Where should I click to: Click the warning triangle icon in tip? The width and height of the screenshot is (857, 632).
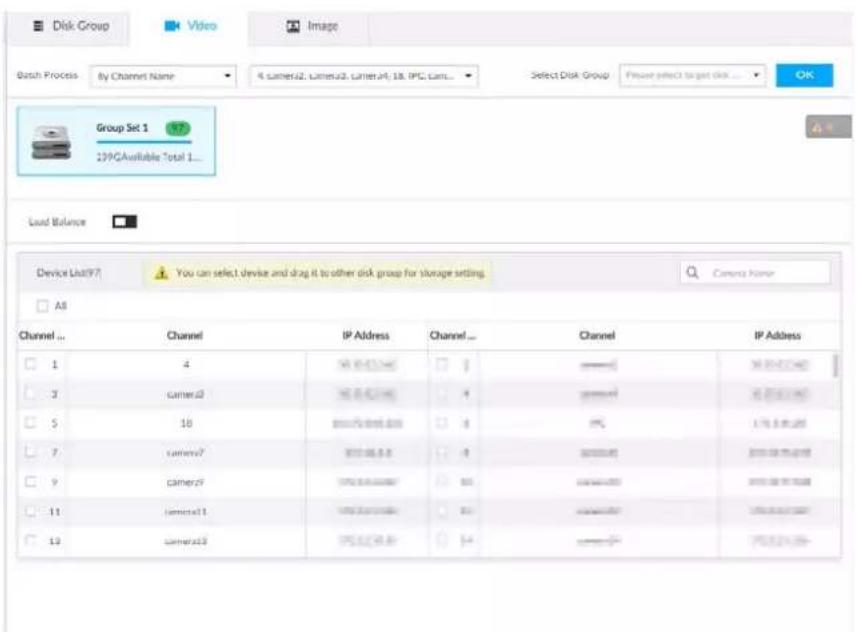(x=161, y=273)
